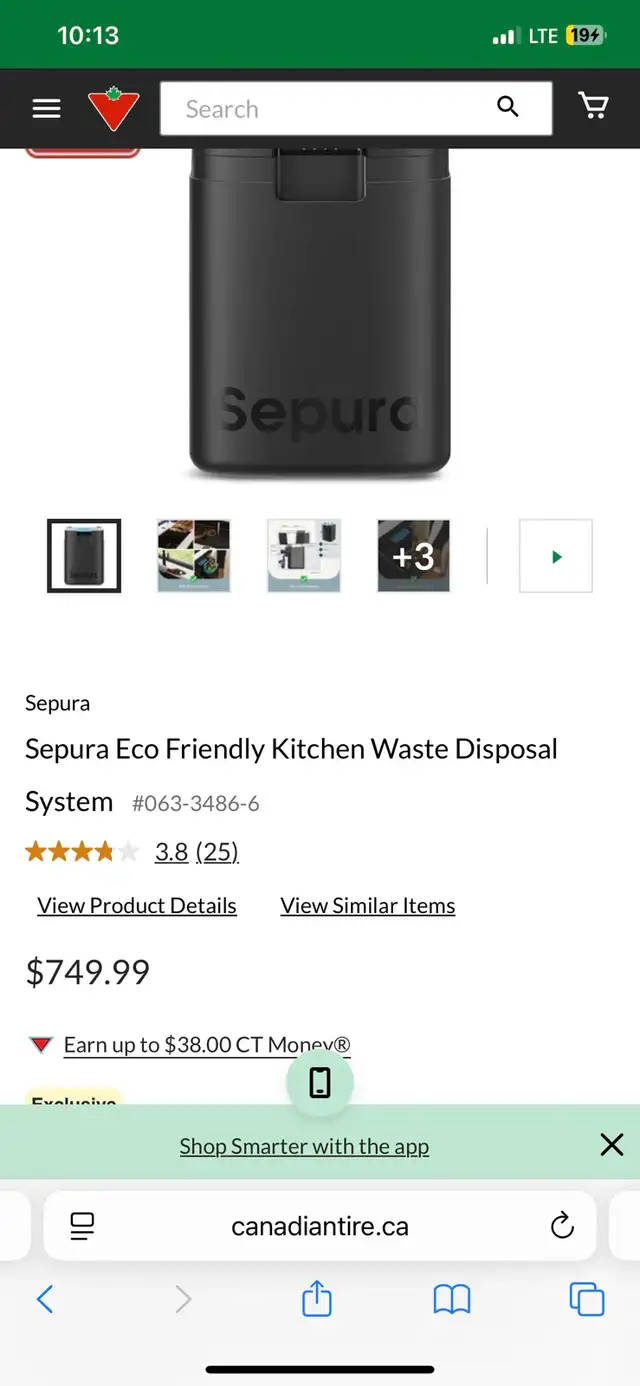The image size is (640, 1386).
Task: Navigate back using Safari's back arrow
Action: coord(44,1299)
